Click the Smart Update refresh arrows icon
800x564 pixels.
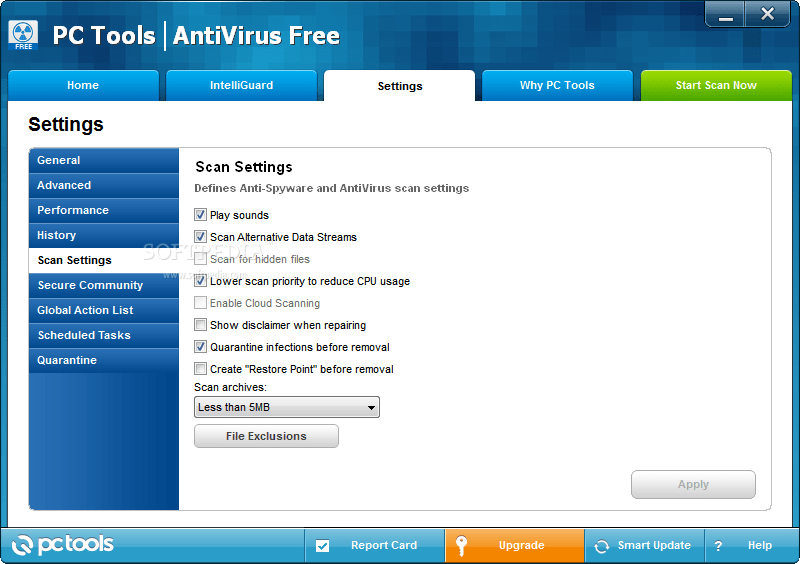[x=602, y=546]
